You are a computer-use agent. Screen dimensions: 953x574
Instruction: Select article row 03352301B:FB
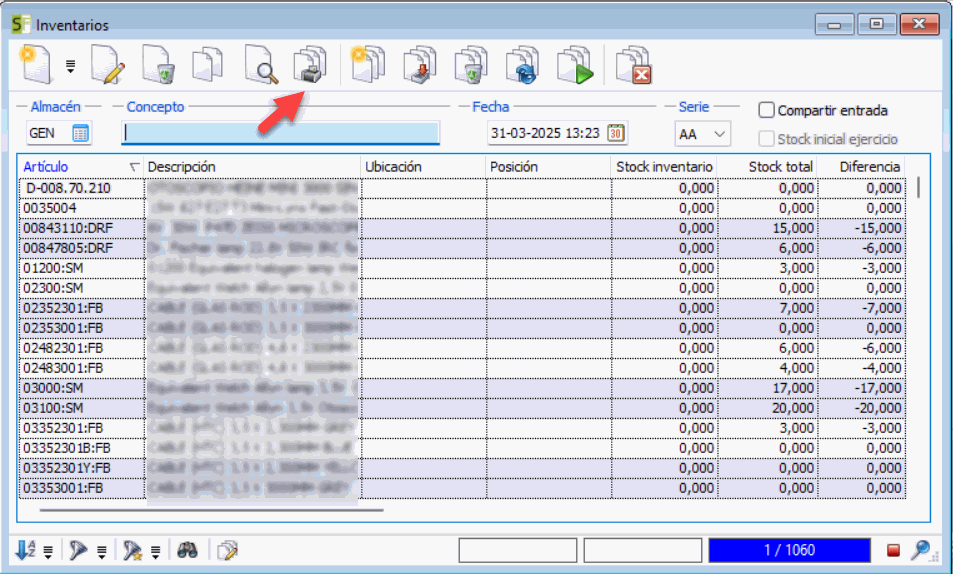[x=462, y=449]
